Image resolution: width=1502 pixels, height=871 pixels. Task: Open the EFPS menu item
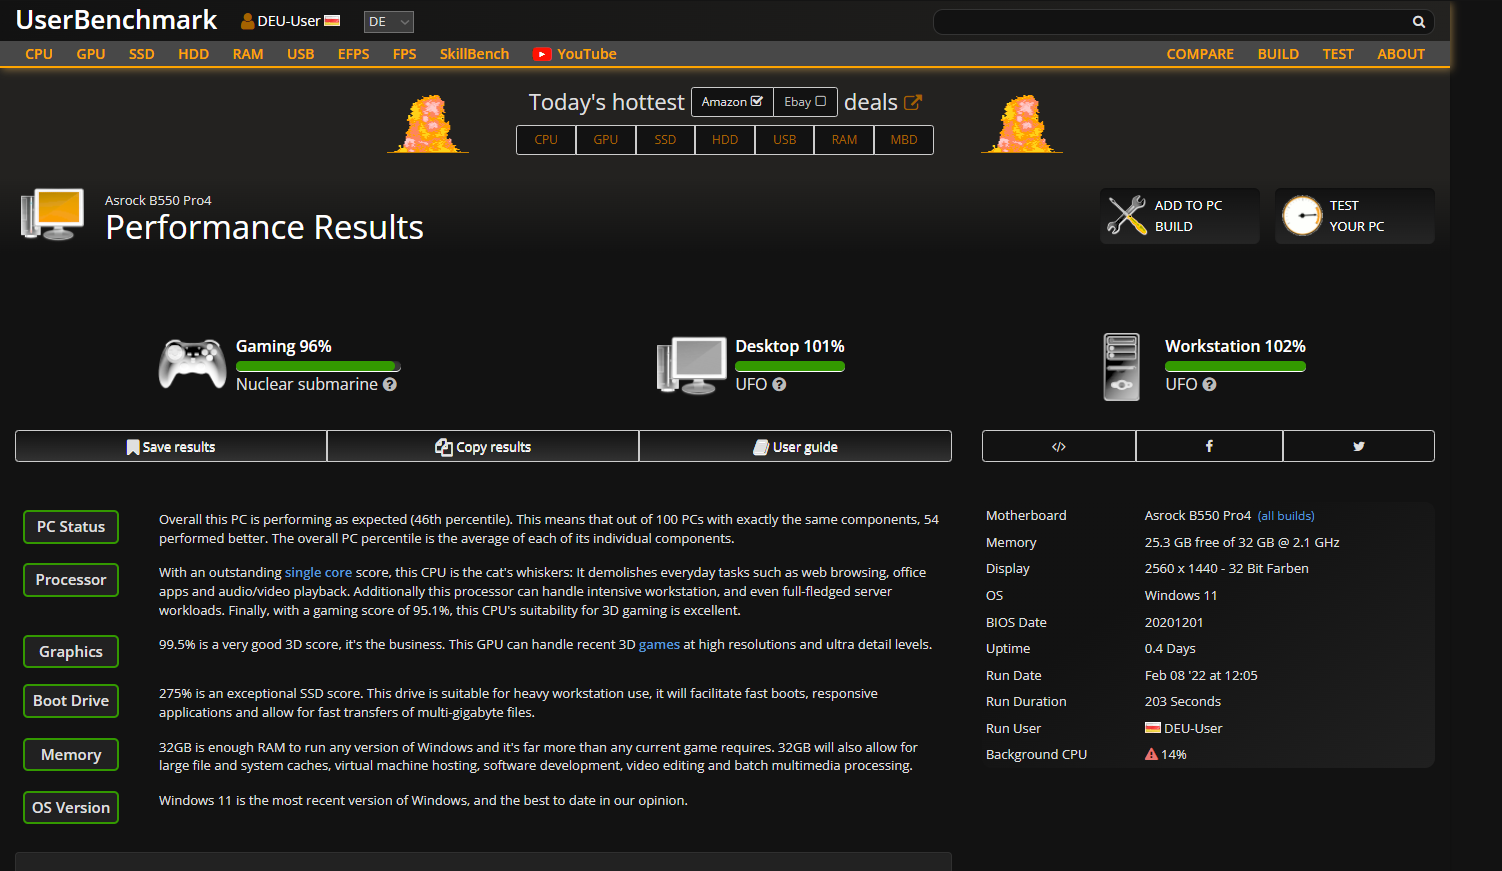pos(354,54)
